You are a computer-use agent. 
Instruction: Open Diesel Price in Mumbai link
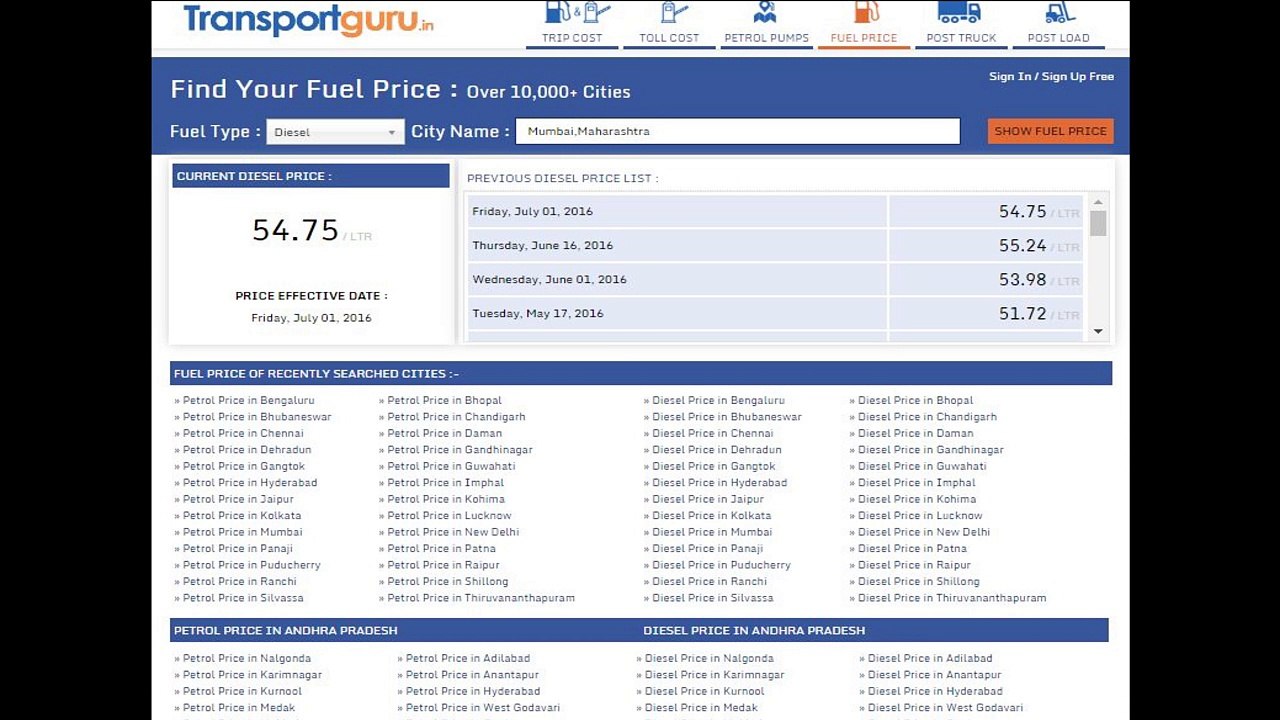712,532
